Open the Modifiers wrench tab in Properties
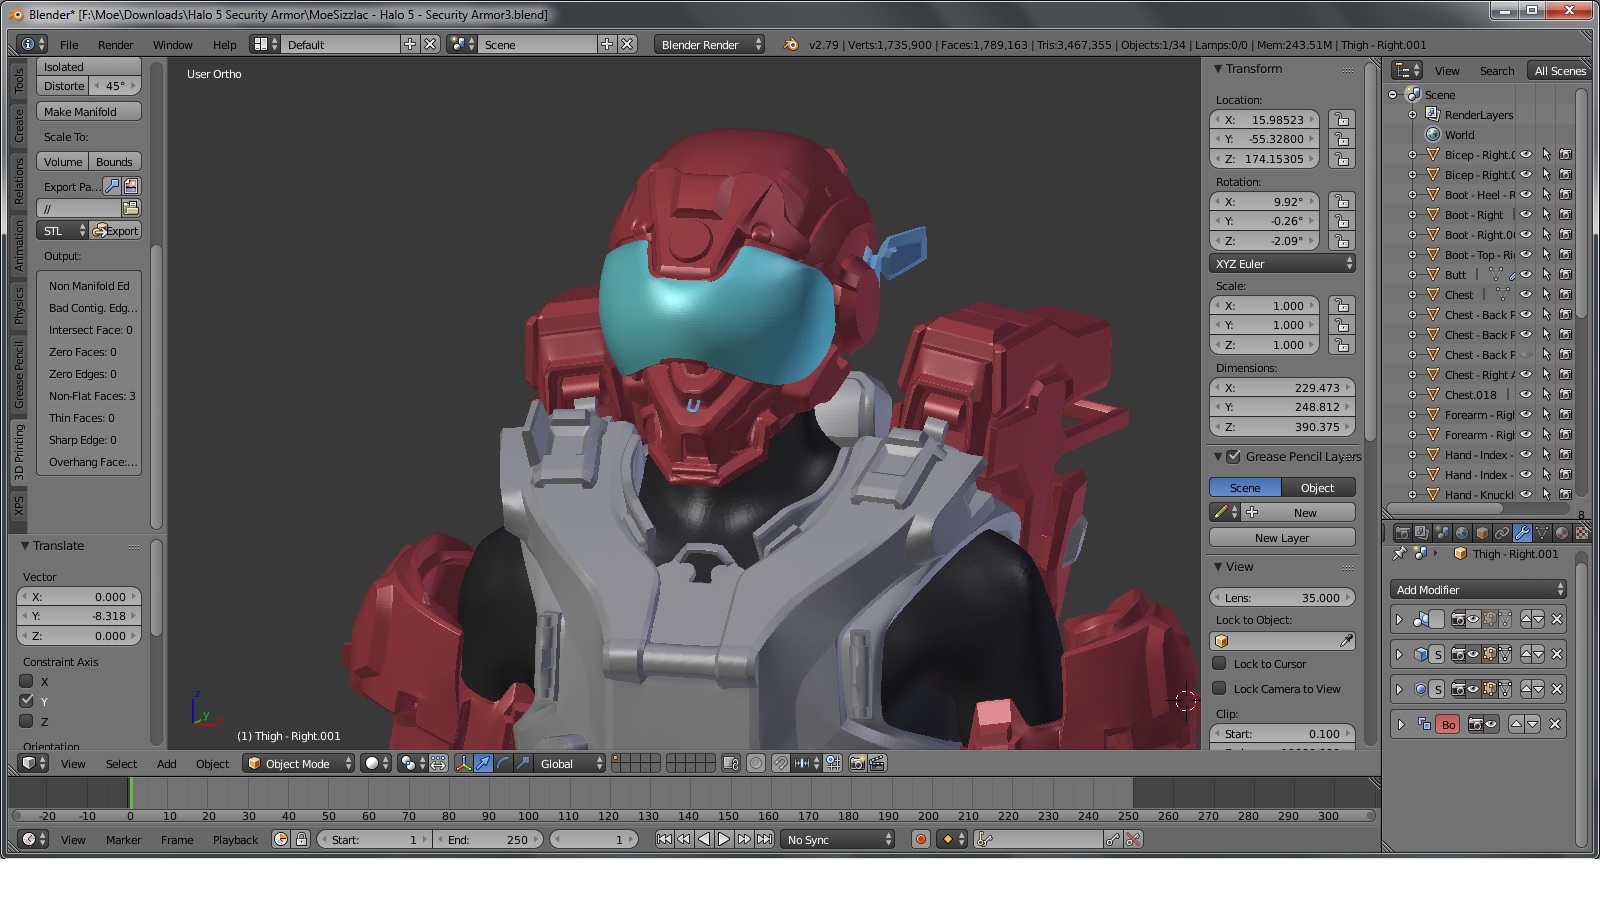This screenshot has width=1600, height=900. pyautogui.click(x=1522, y=533)
